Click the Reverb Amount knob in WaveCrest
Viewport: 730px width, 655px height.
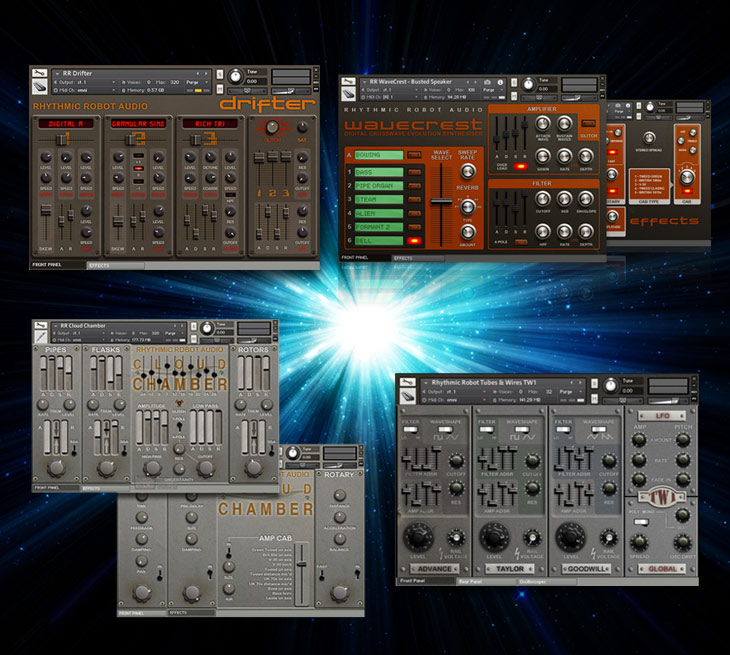[467, 231]
